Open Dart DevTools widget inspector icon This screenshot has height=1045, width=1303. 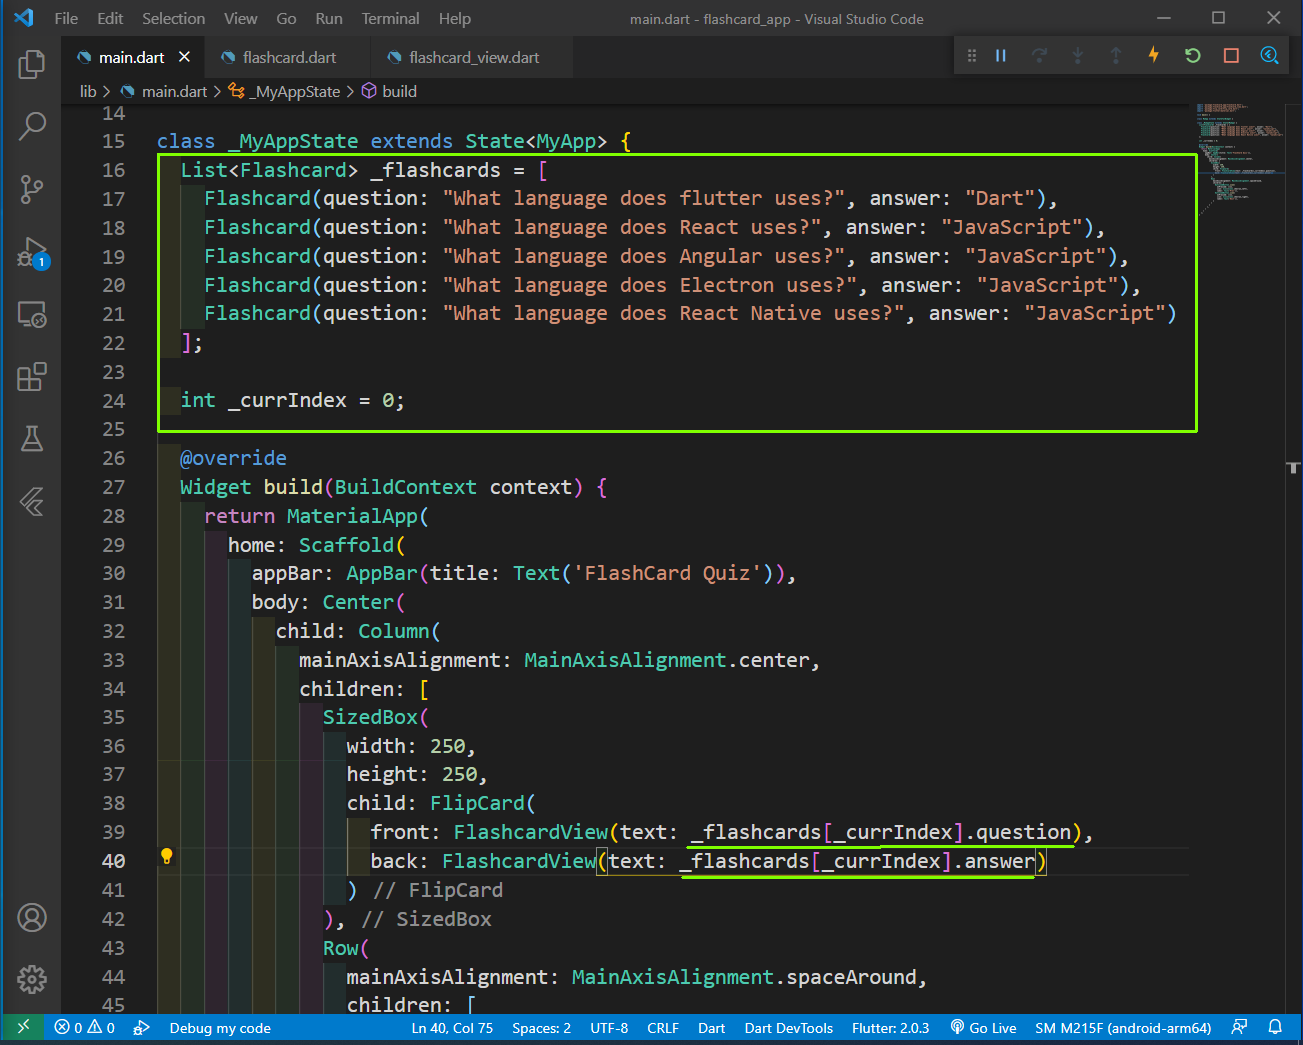coord(1269,56)
